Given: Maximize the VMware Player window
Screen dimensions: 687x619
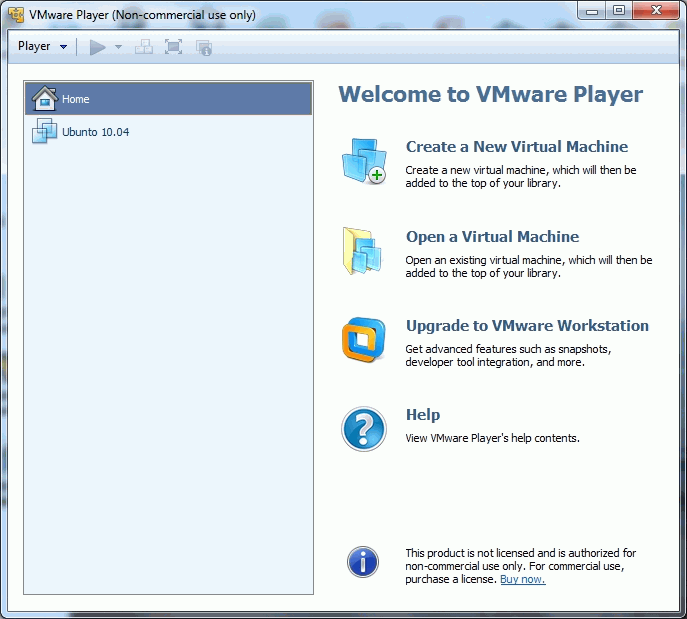Looking at the screenshot, I should pyautogui.click(x=619, y=11).
